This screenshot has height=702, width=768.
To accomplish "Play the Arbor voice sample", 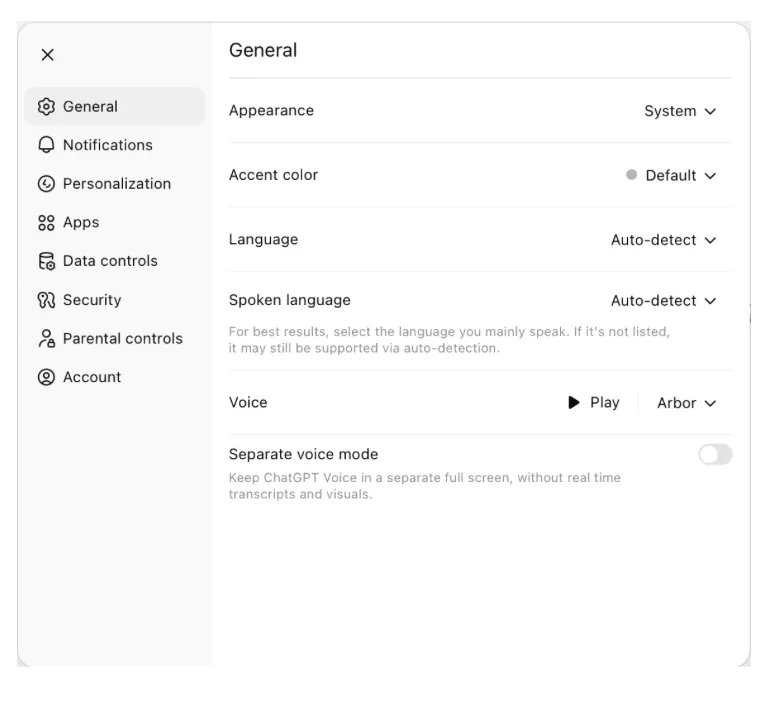I will tap(594, 403).
